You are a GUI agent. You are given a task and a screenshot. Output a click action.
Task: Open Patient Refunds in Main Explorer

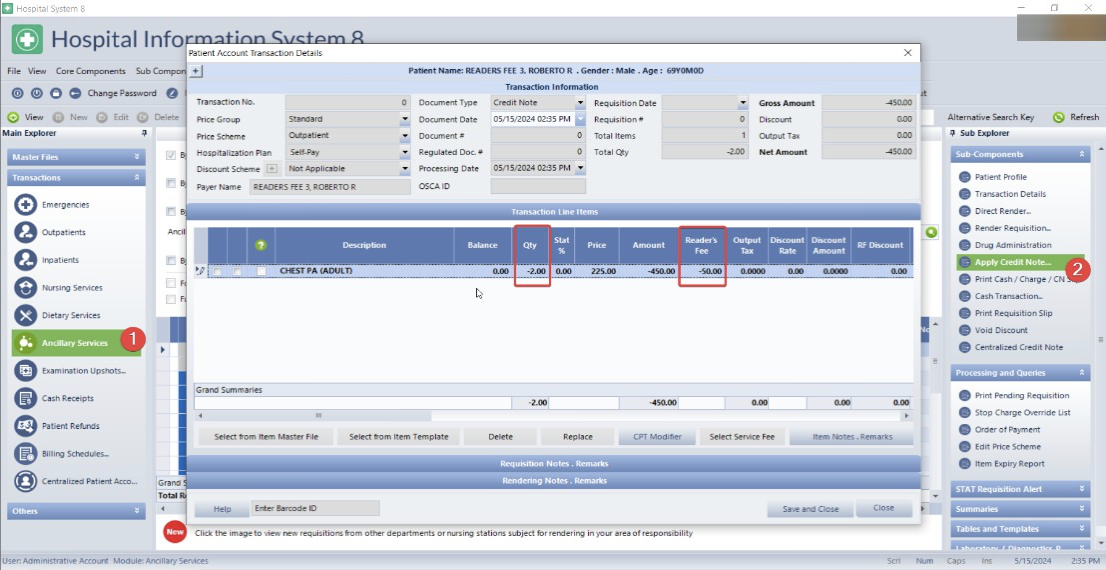tap(70, 426)
